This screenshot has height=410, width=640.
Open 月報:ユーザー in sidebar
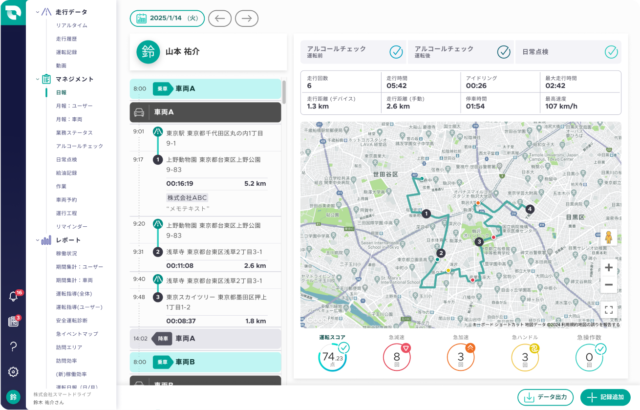click(x=74, y=106)
